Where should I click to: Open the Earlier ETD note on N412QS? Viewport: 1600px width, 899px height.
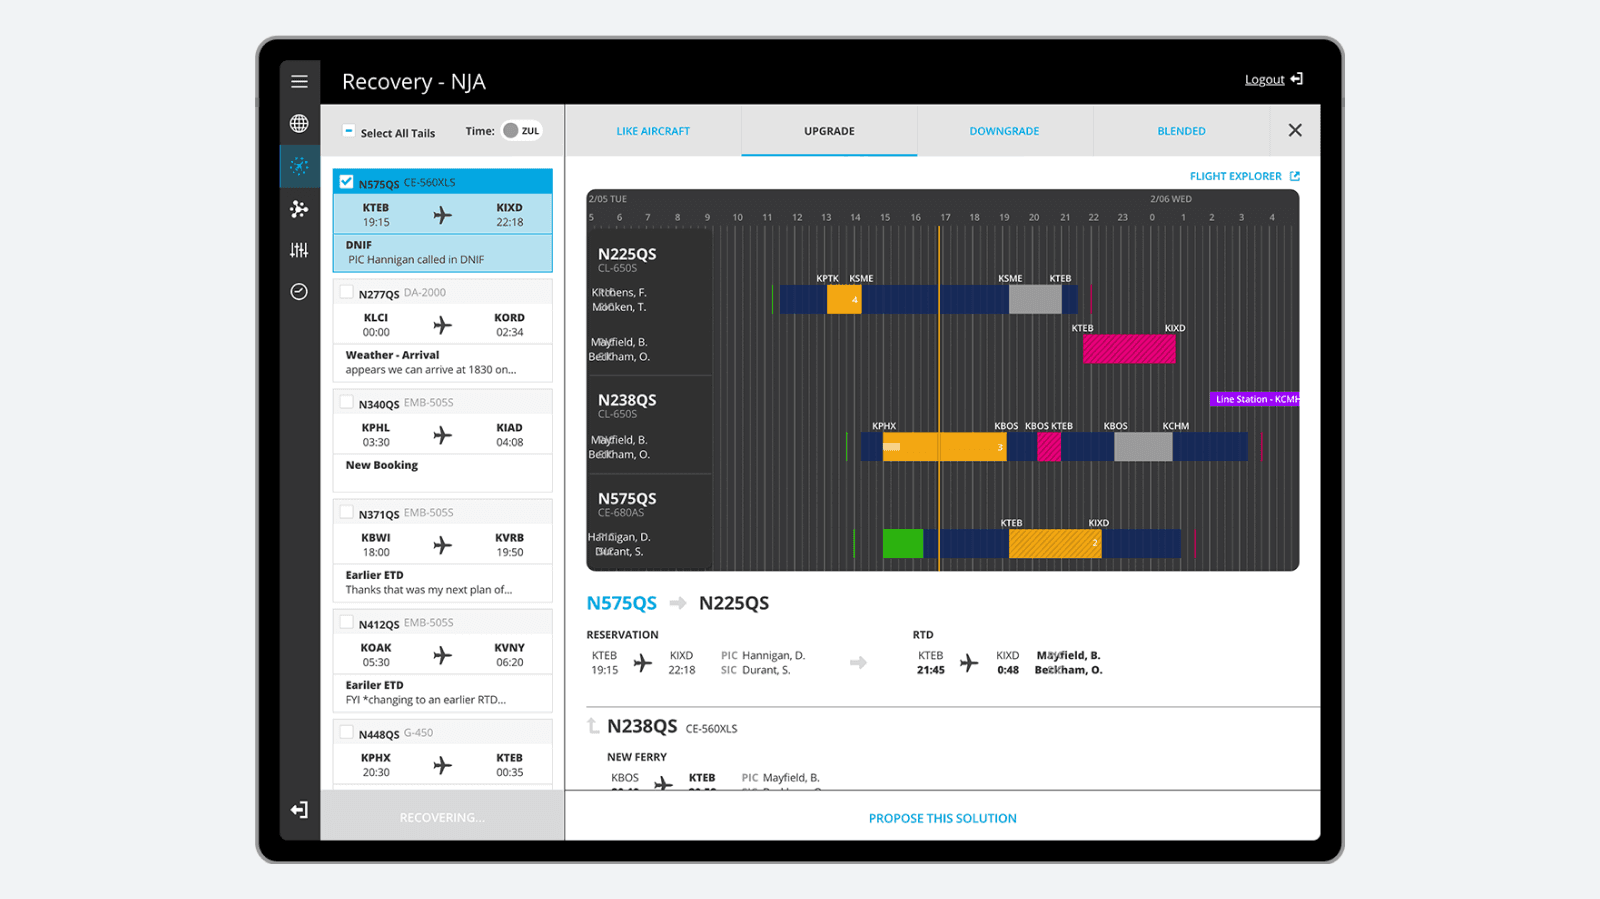point(442,692)
